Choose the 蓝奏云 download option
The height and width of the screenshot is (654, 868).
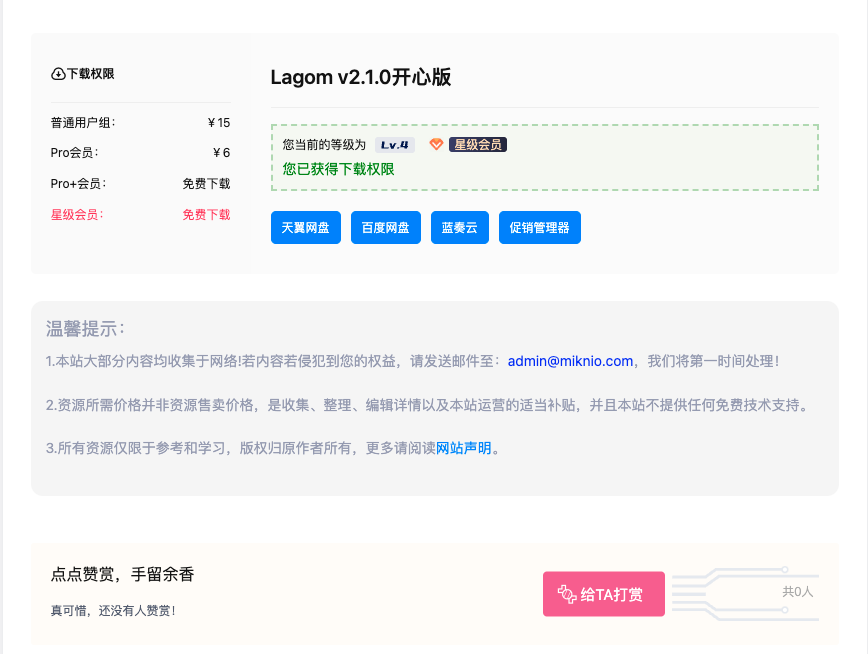click(x=460, y=228)
